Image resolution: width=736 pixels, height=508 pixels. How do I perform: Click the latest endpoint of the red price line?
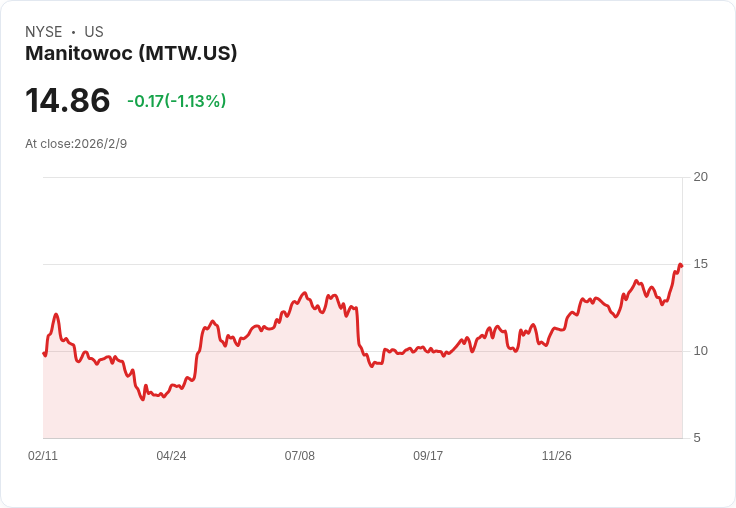point(681,266)
